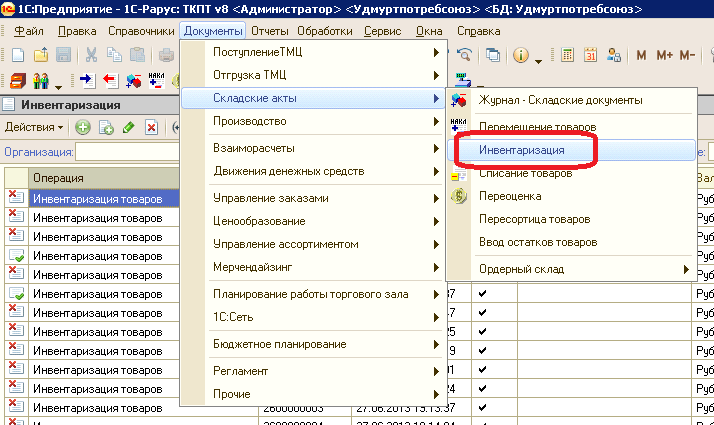
Task: Click the Print icon in the toolbar
Action: pyautogui.click(x=166, y=55)
